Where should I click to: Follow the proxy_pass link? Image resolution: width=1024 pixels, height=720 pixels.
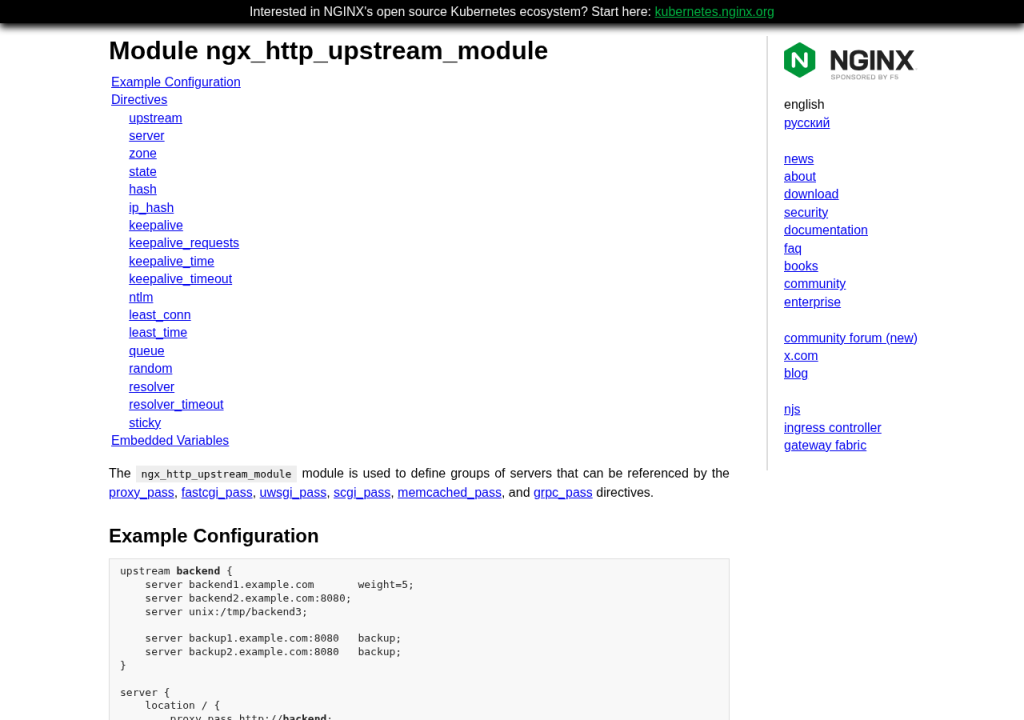tap(141, 492)
